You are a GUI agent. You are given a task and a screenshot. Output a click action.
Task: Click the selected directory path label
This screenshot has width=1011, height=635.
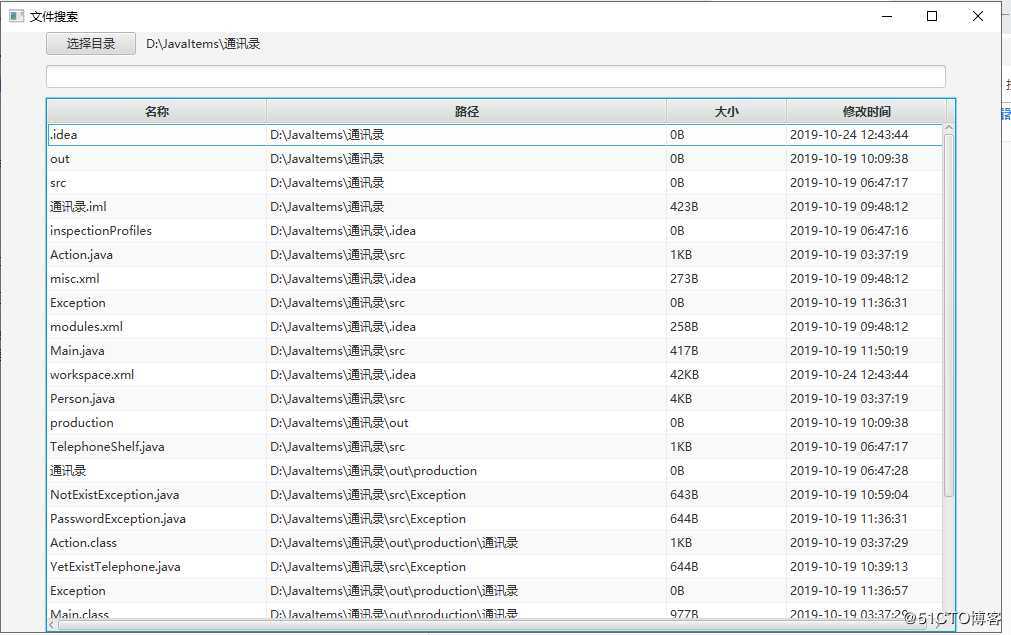coord(203,44)
